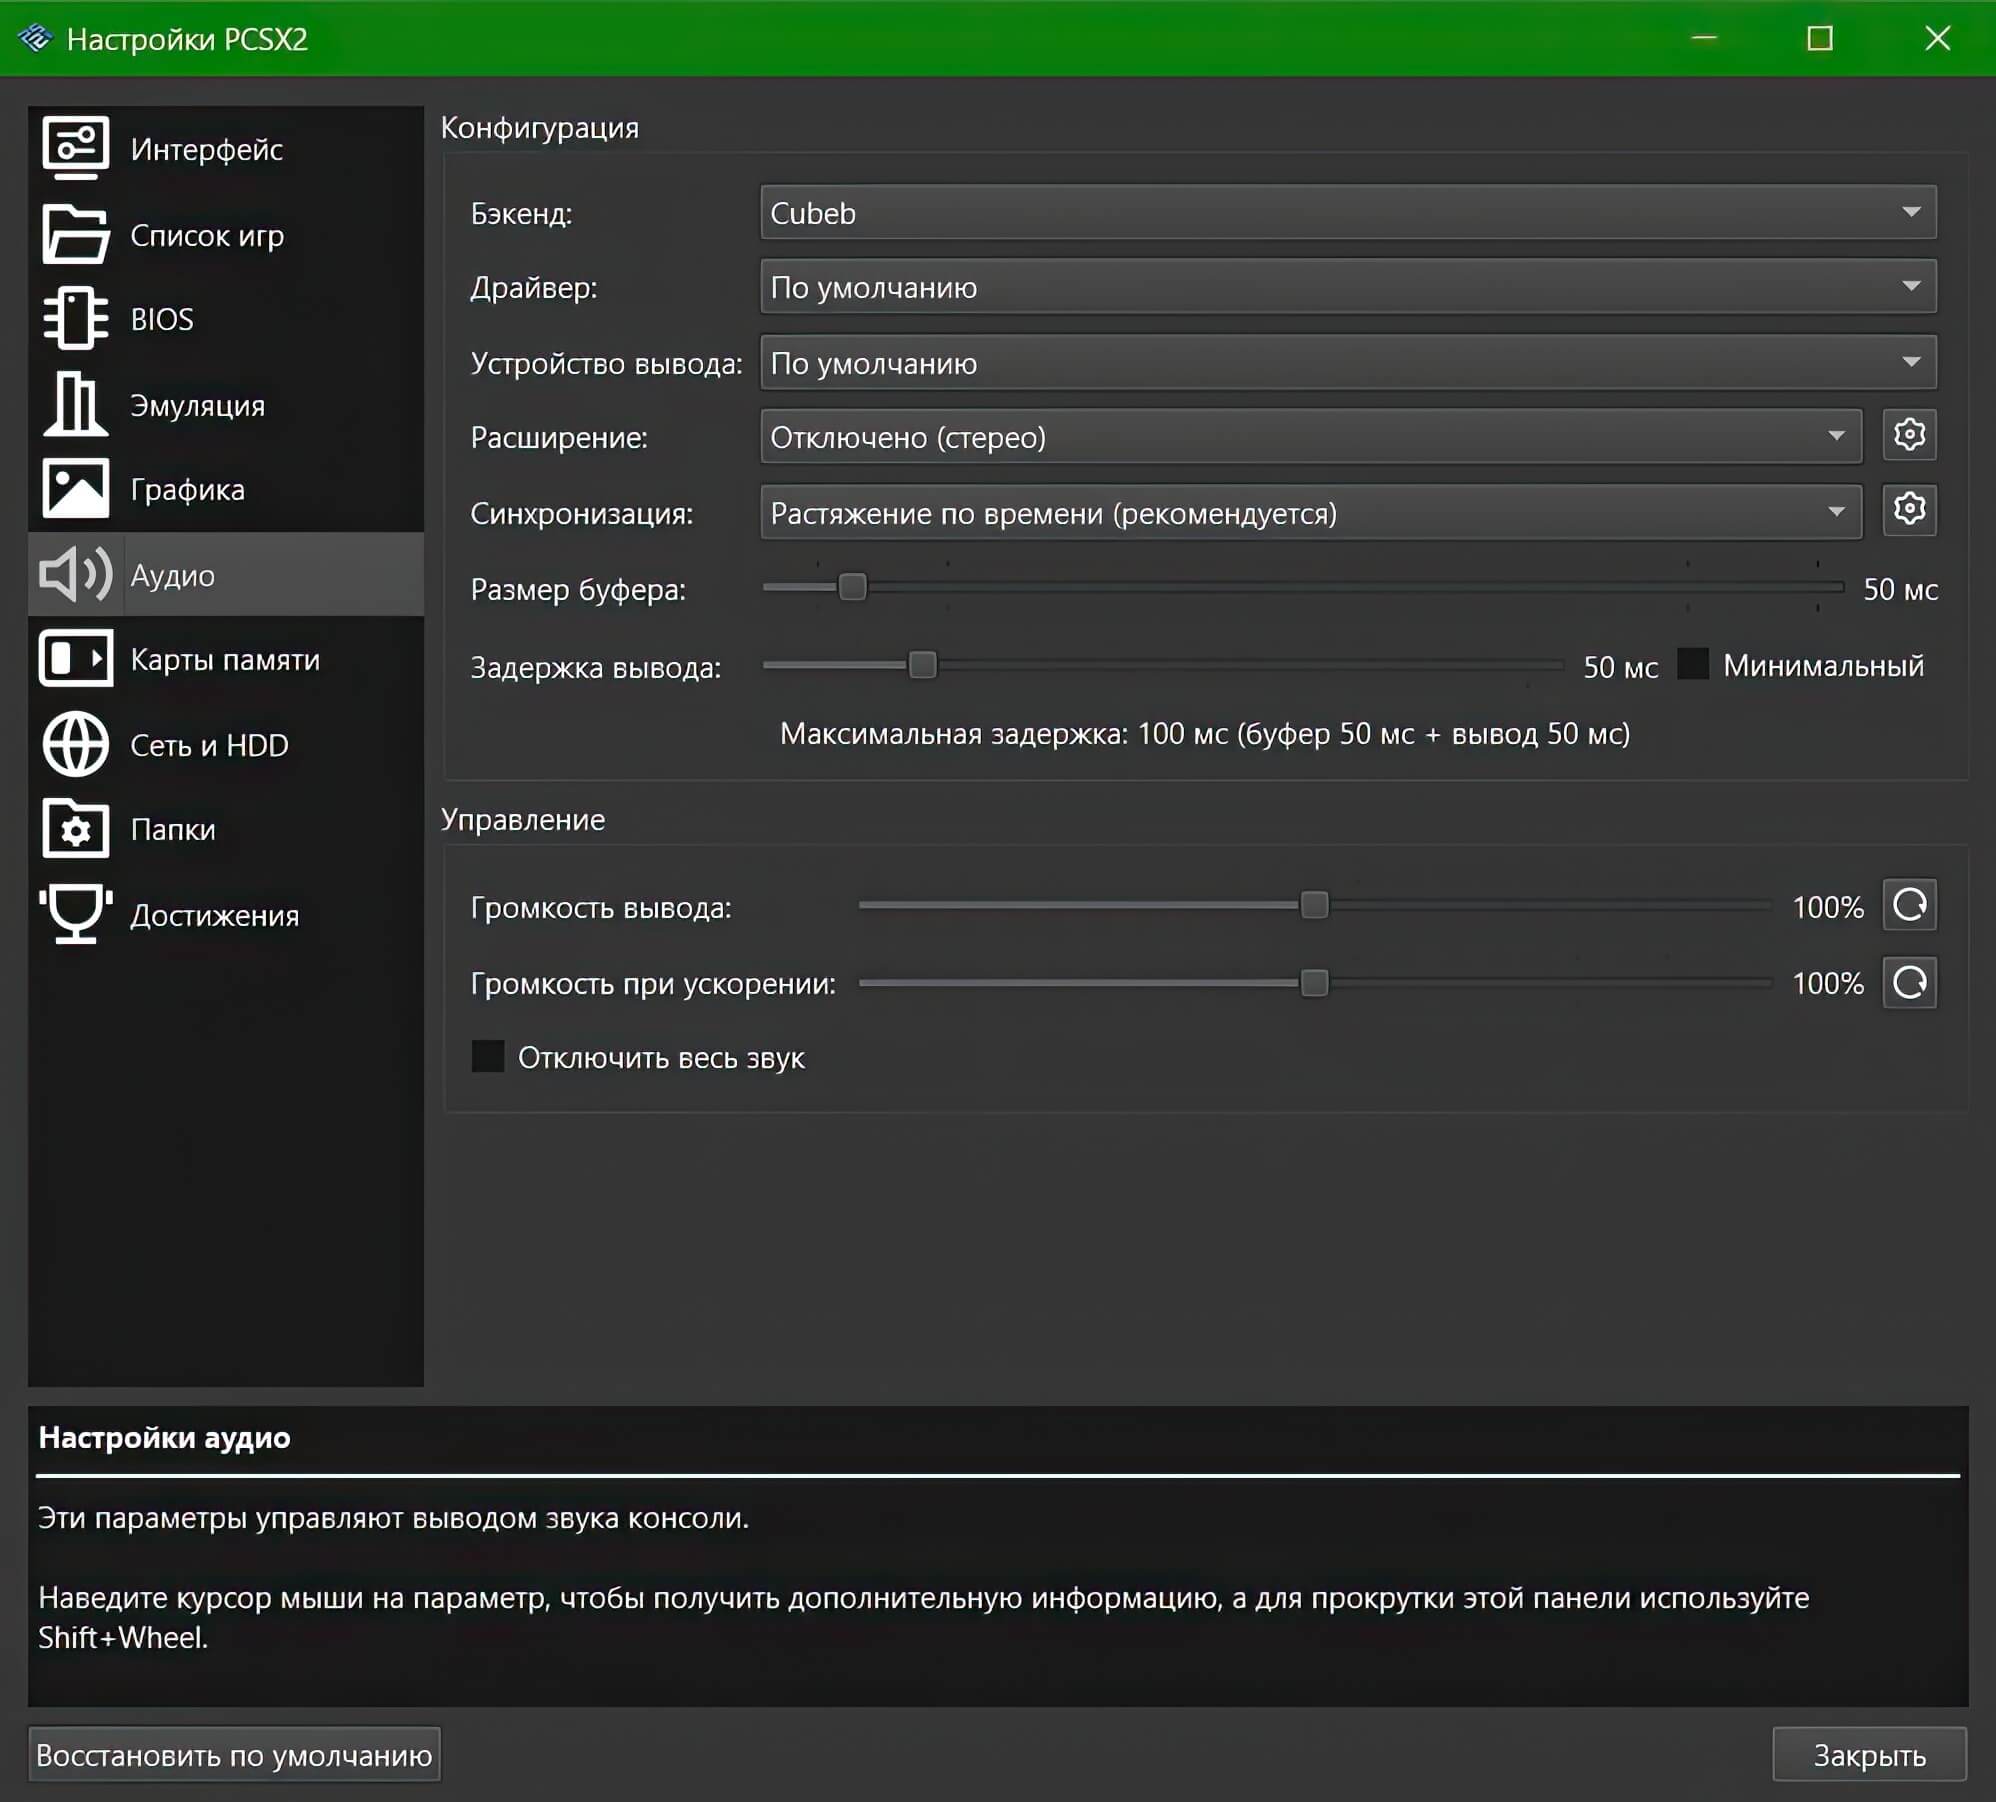Viewport: 1996px width, 1802px height.
Task: Open the Карты памяти page
Action: 225,660
